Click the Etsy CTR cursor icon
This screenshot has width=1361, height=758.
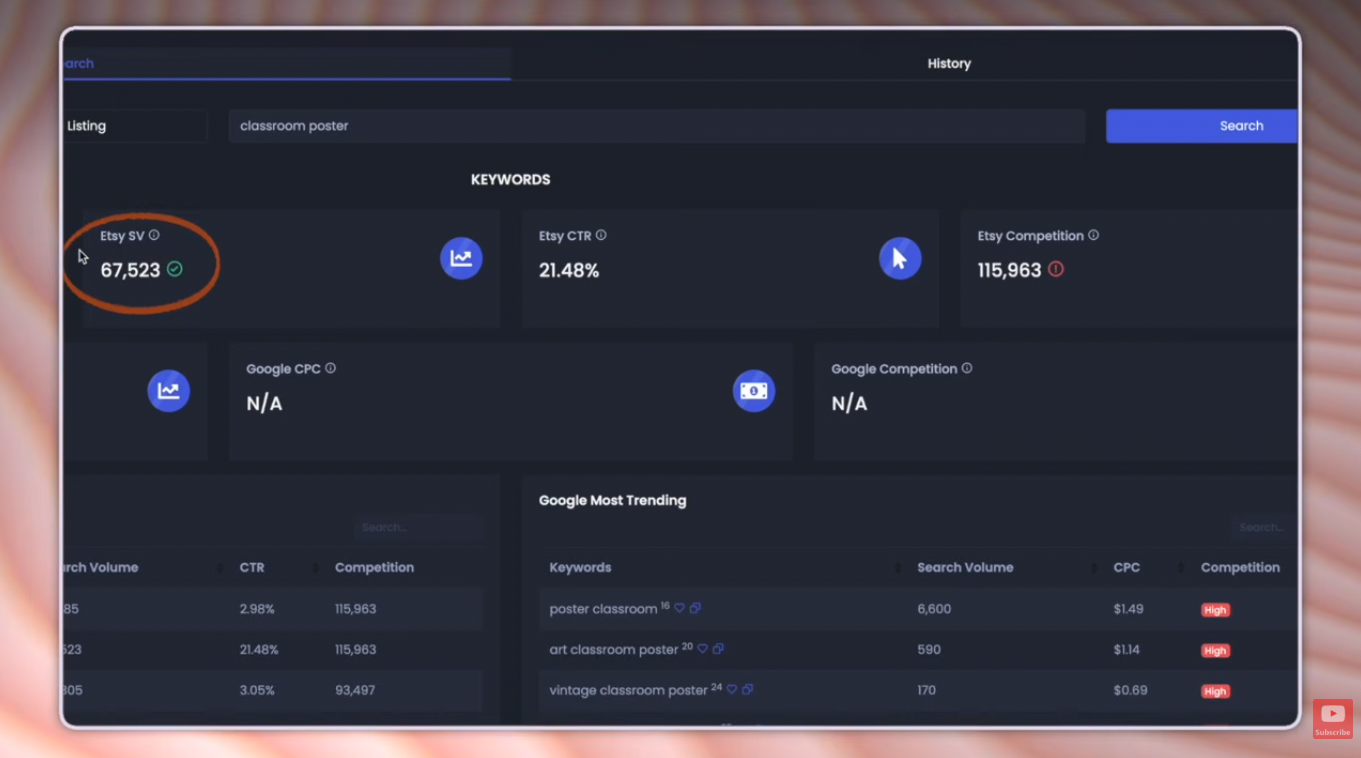point(900,258)
